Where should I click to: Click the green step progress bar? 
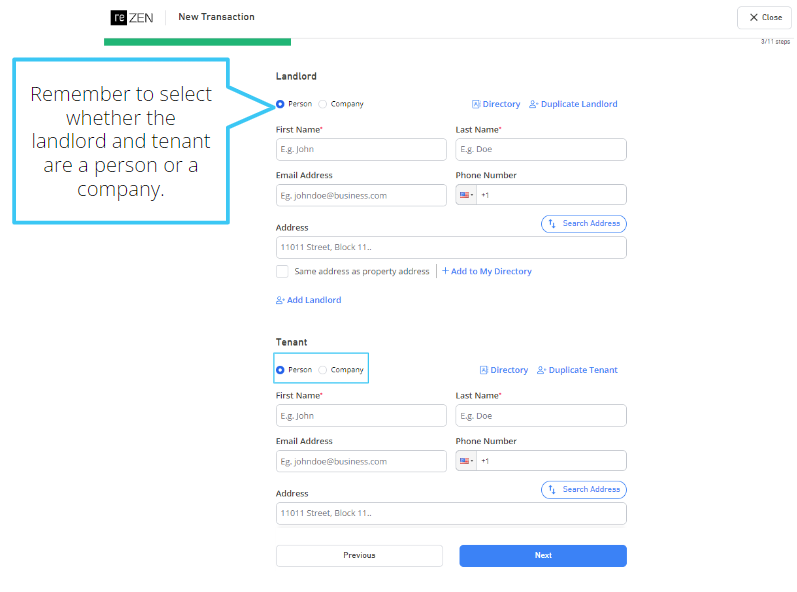[x=197, y=42]
